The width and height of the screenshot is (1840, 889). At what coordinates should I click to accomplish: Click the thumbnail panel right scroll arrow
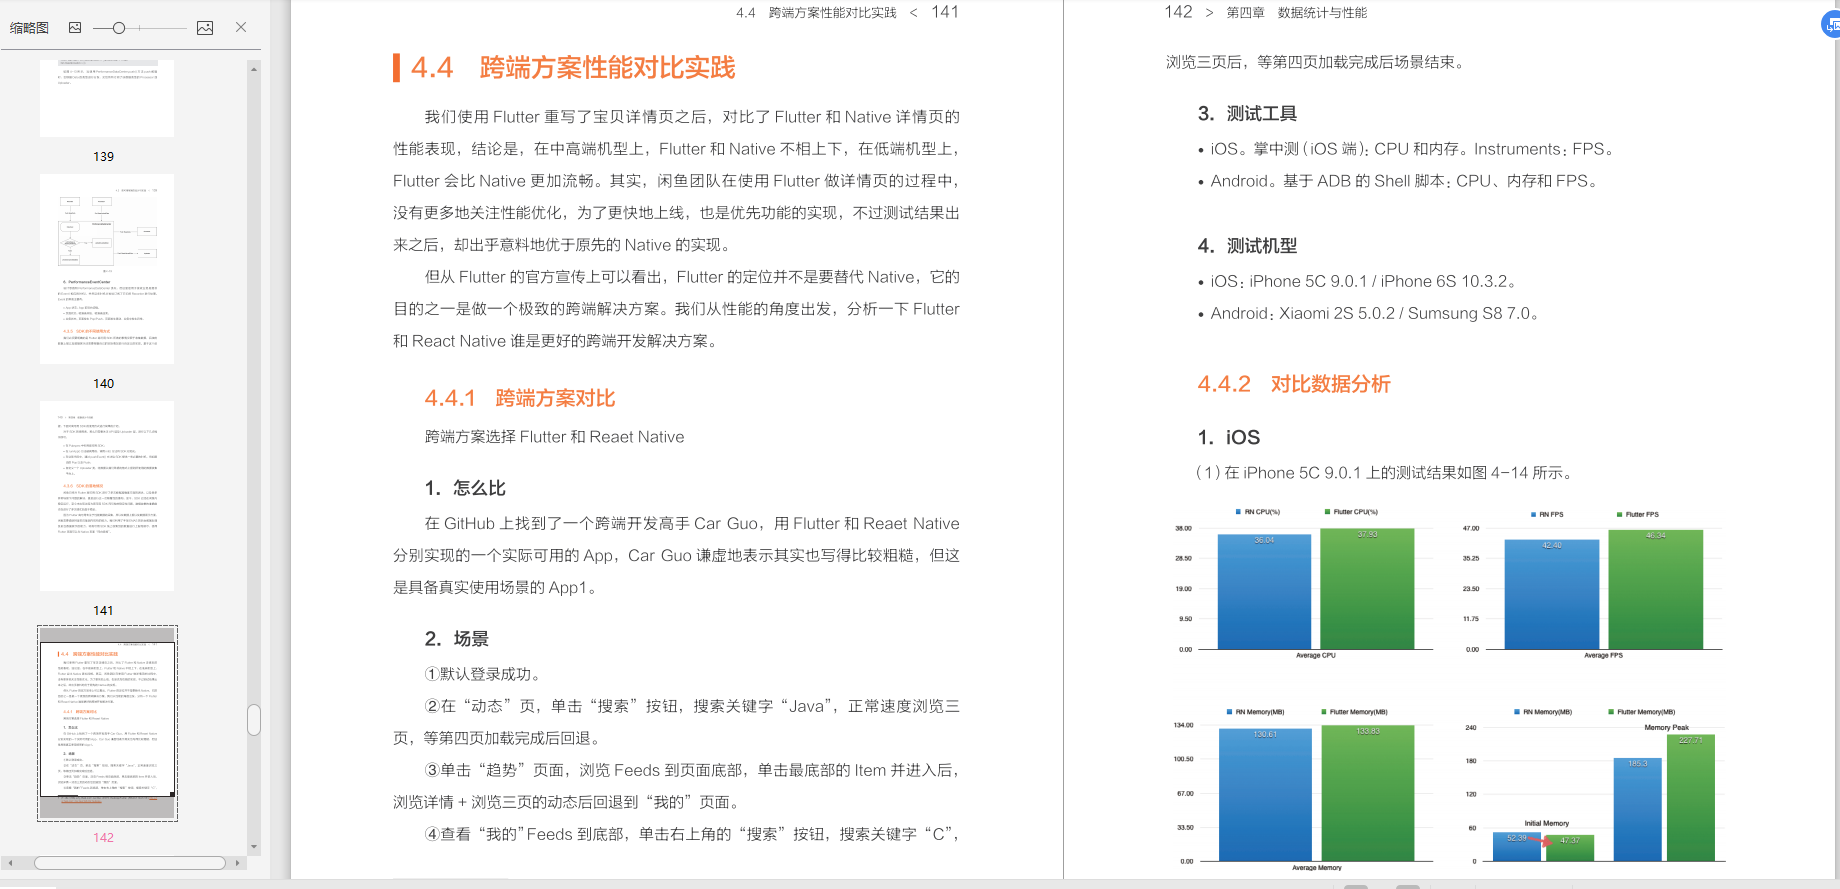237,862
